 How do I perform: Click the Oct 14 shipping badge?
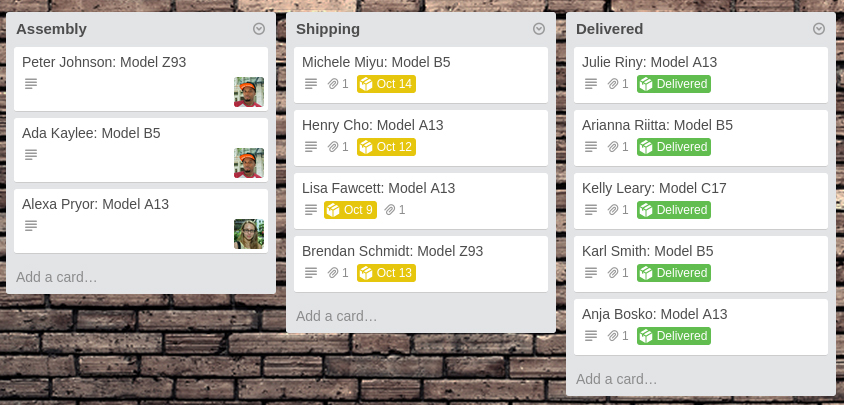click(x=386, y=84)
